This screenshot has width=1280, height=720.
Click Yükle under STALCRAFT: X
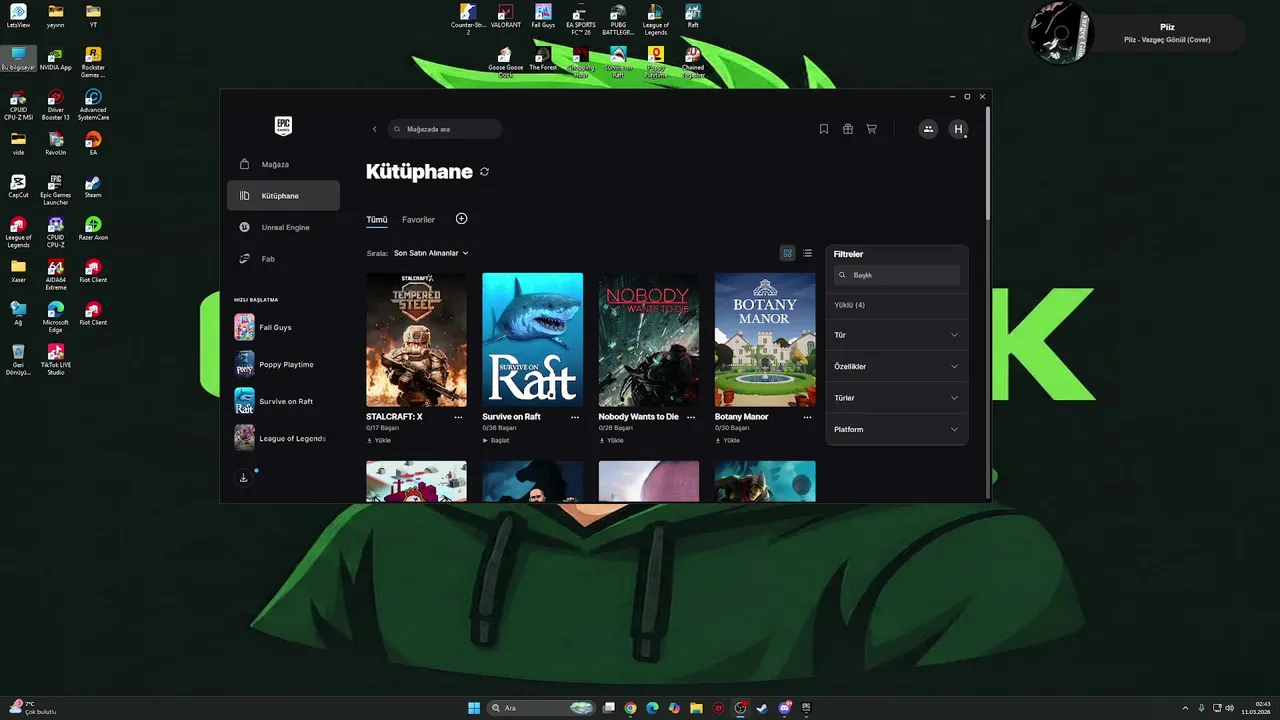[379, 440]
